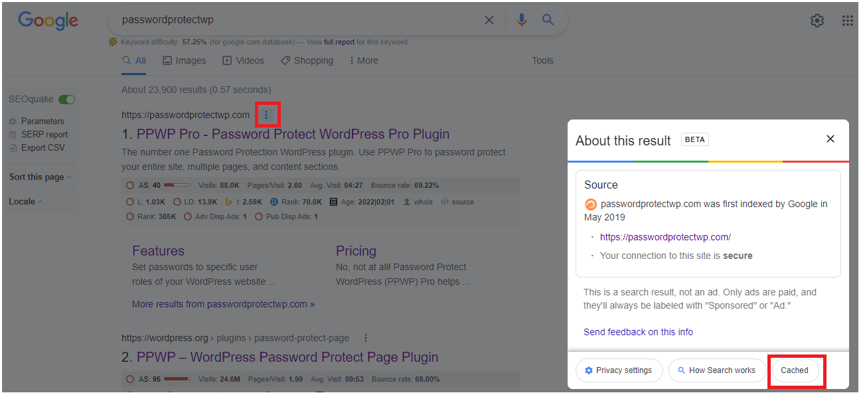Click the magnifier search icon in search box
This screenshot has width=862, height=395.
coord(548,20)
